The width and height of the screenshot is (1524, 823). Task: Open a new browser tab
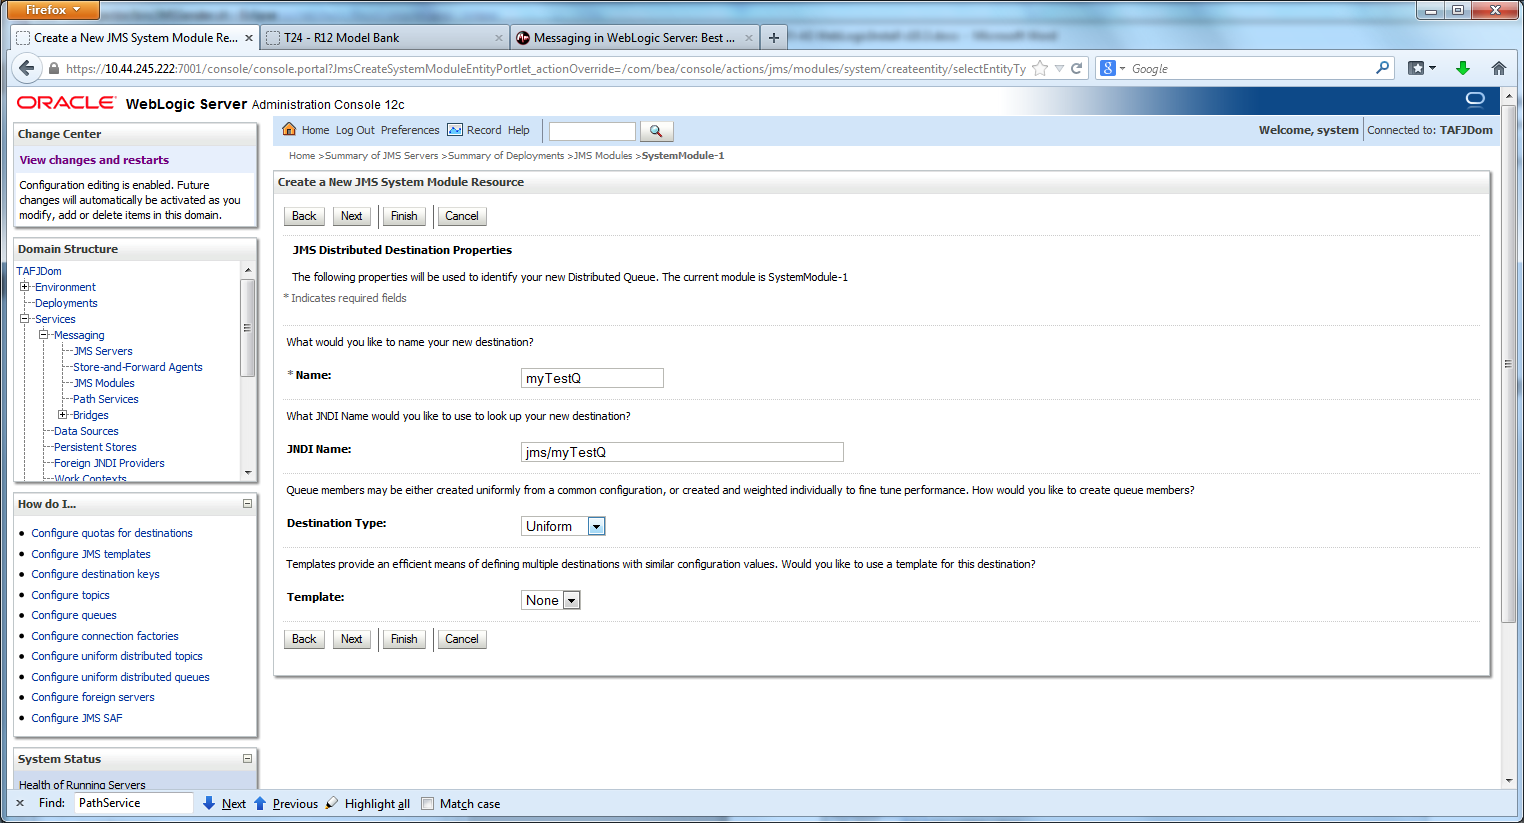[x=773, y=38]
